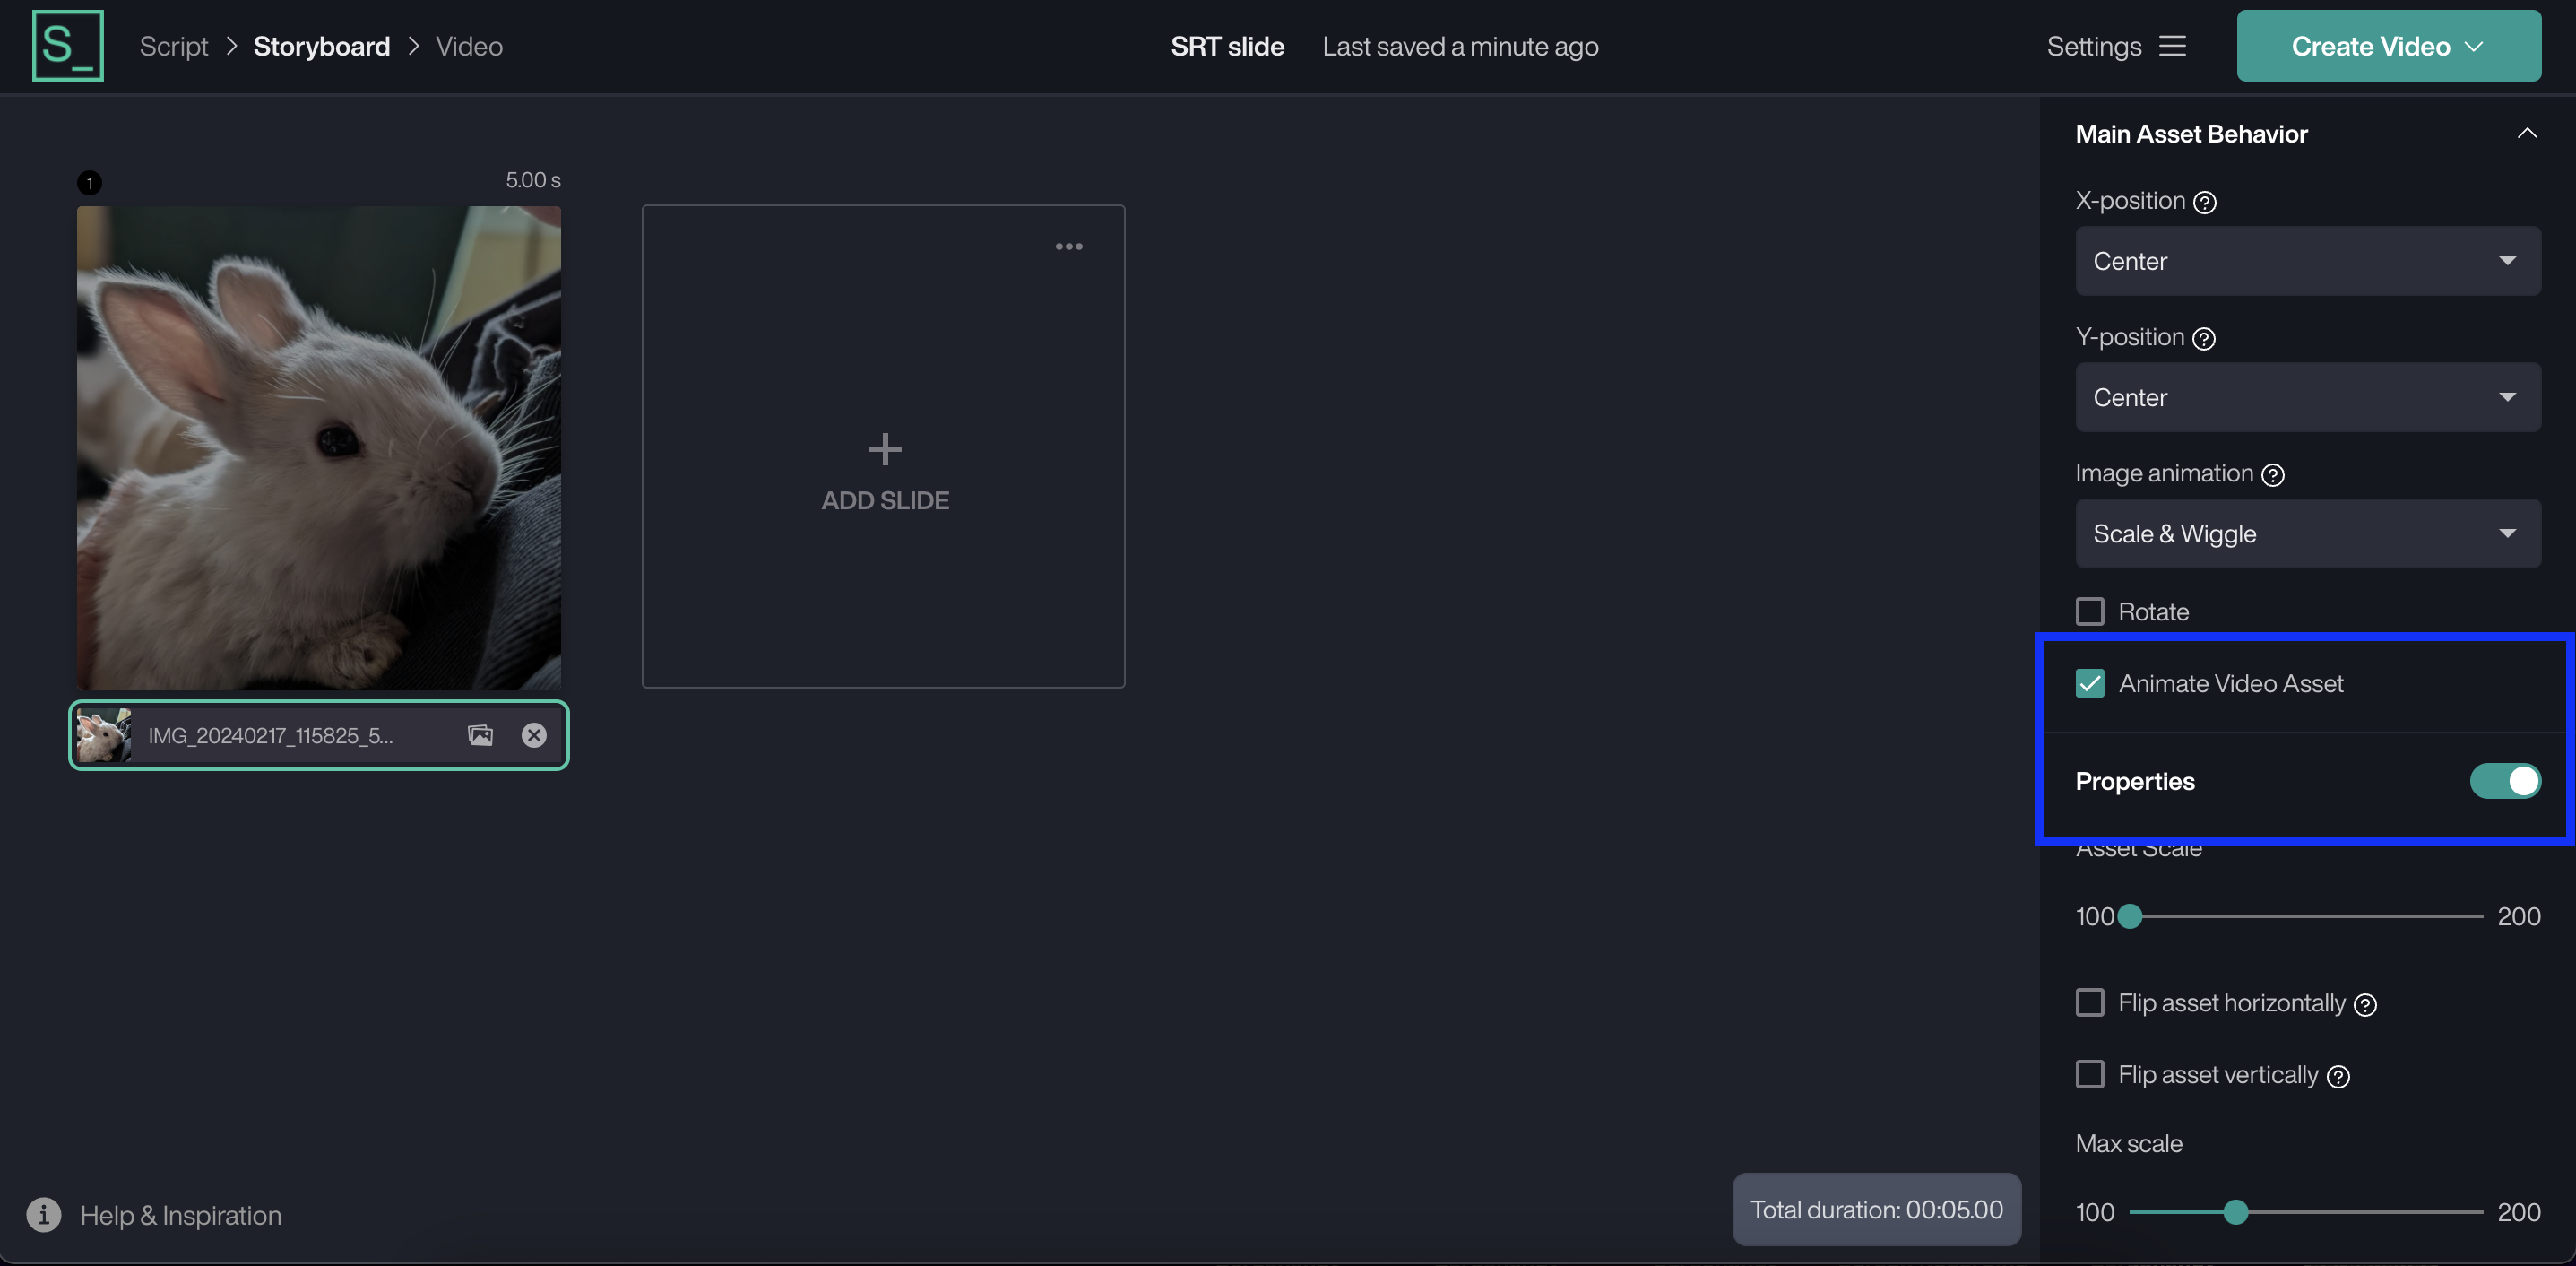Click the Flip asset horizontally help icon

pos(2365,1004)
